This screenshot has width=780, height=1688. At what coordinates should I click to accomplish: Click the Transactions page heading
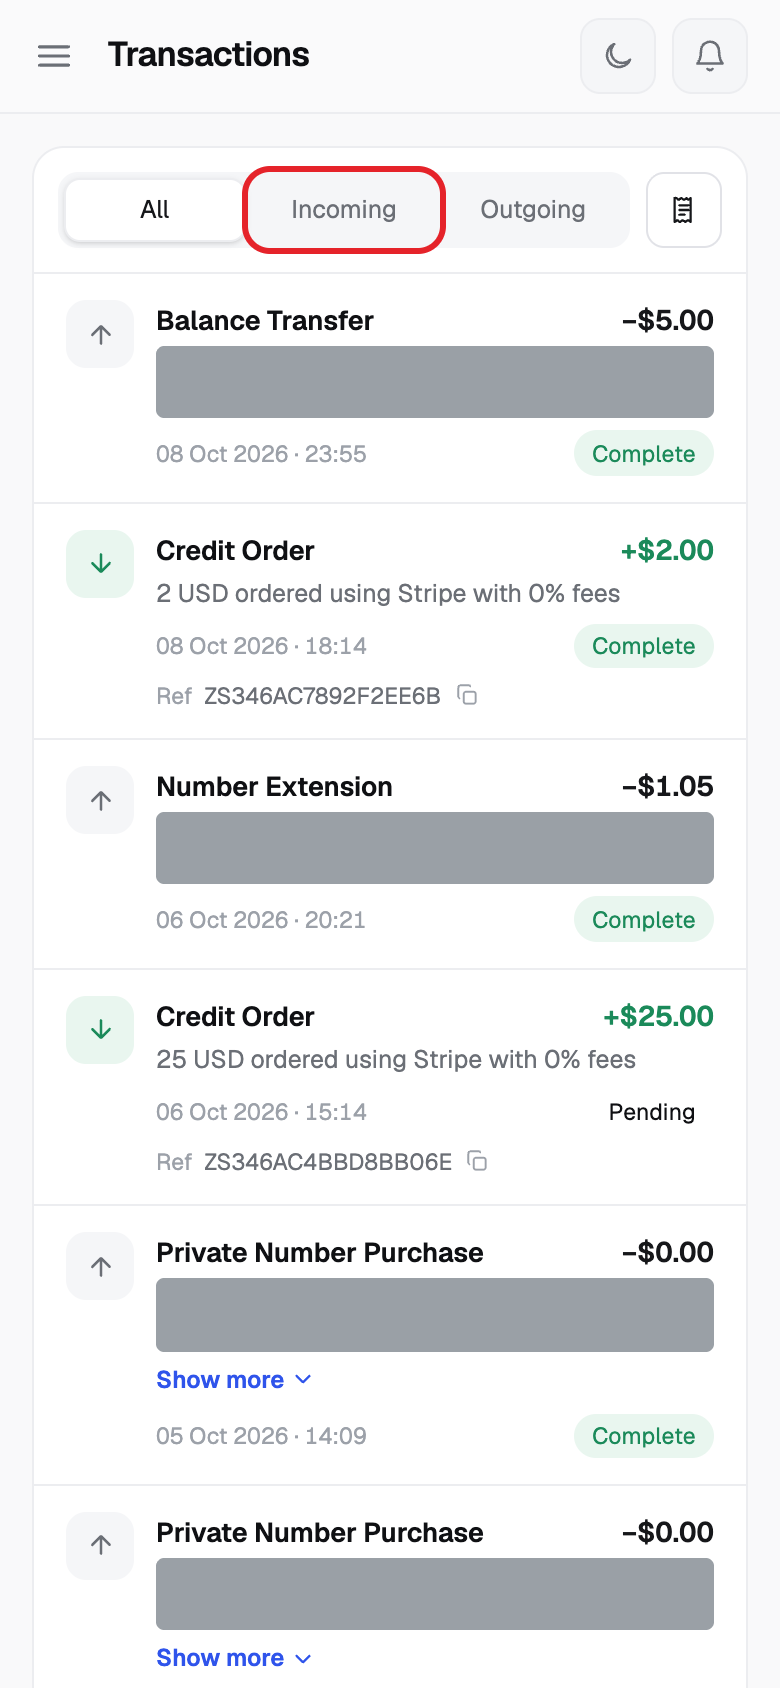tap(208, 55)
